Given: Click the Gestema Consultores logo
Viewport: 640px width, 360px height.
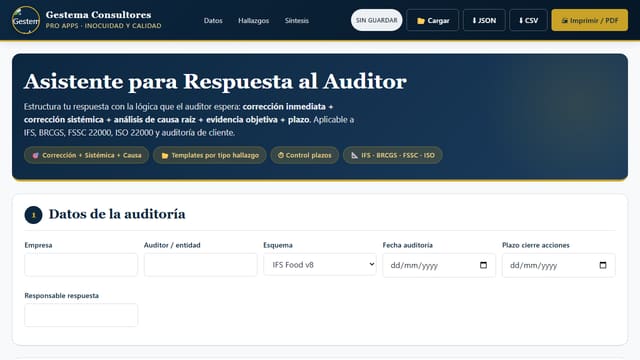Looking at the screenshot, I should click(x=26, y=20).
